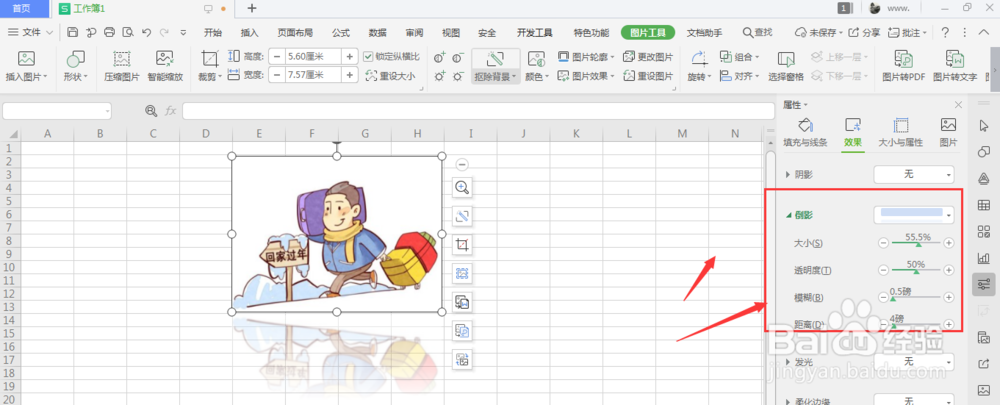Click the Share (分享) button

(x=867, y=33)
